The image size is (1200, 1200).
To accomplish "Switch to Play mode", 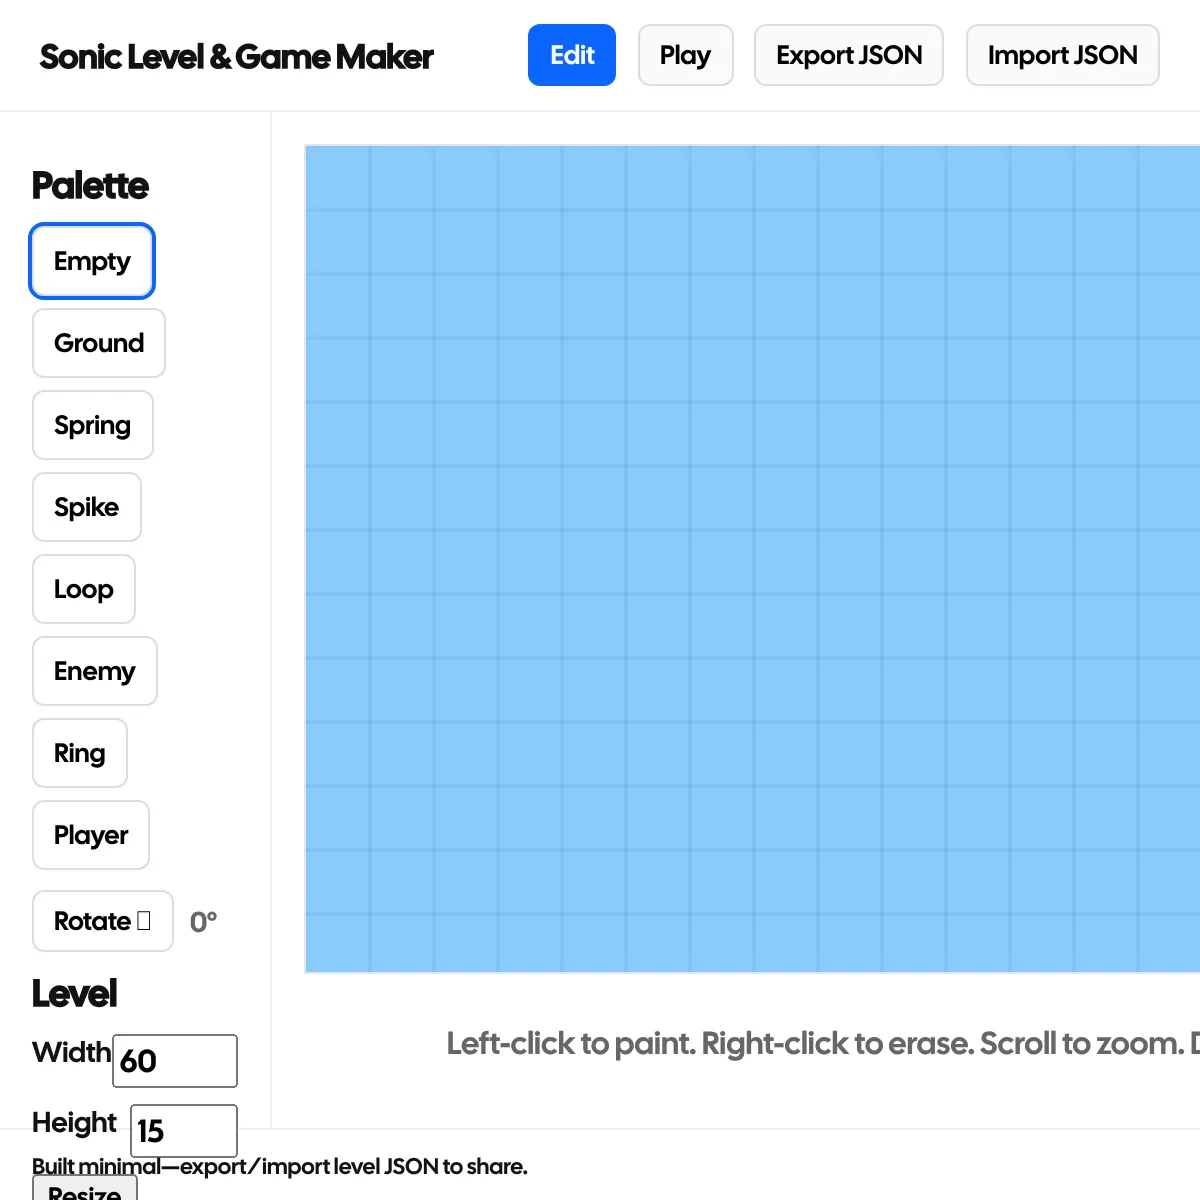I will [686, 55].
